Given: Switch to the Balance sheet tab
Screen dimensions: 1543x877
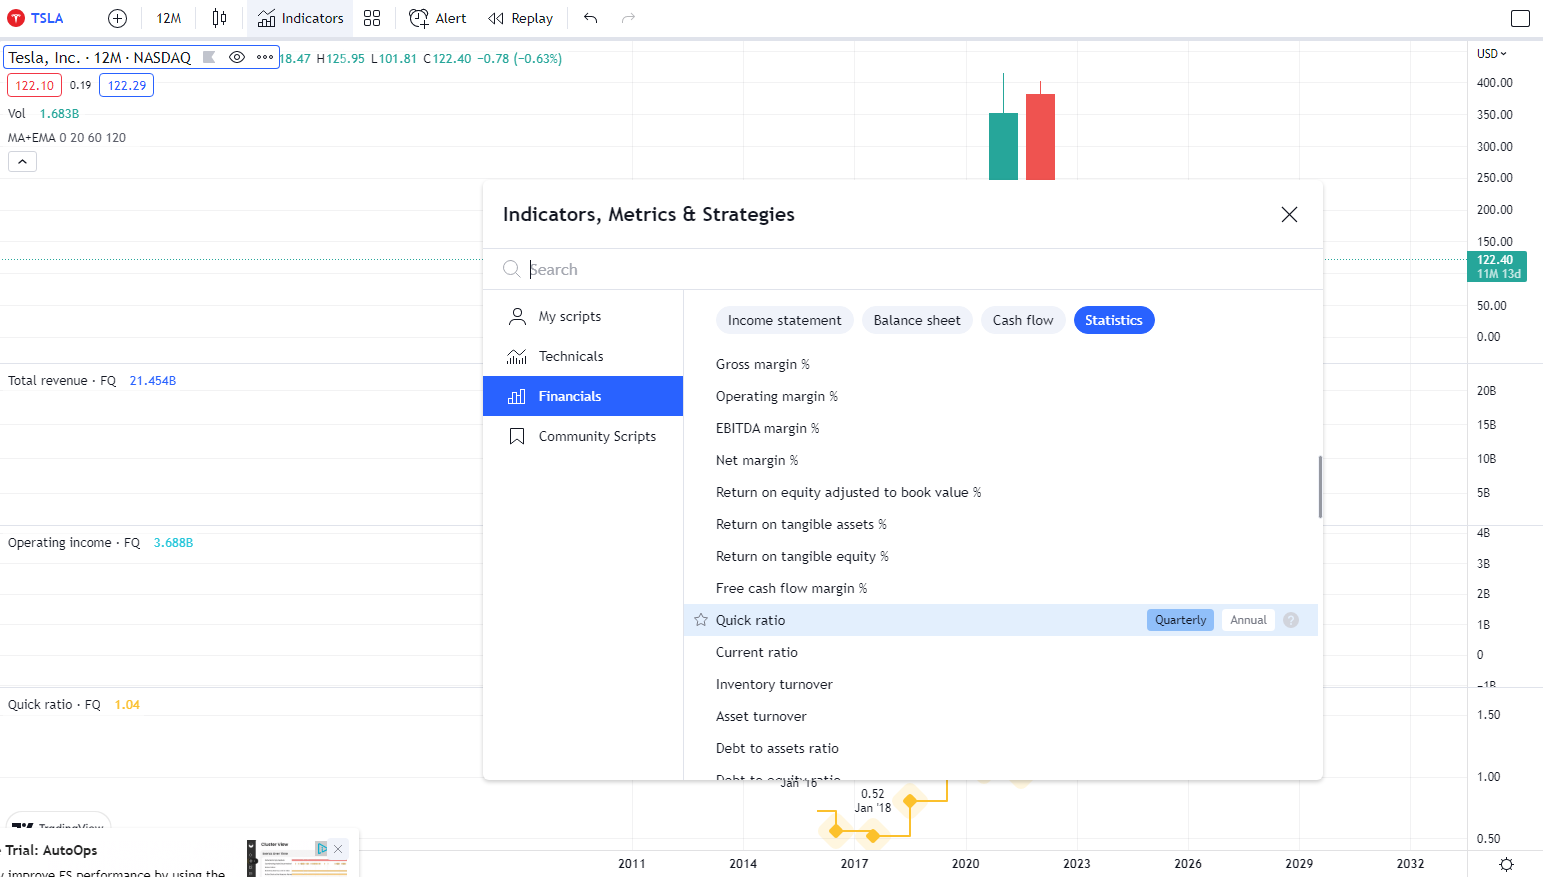Looking at the screenshot, I should click(917, 320).
